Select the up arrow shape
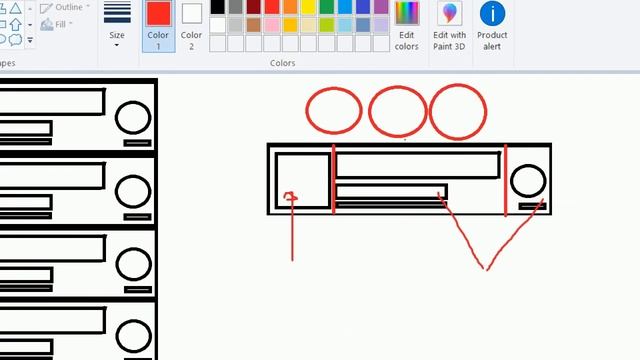640x360 pixels. coord(16,24)
